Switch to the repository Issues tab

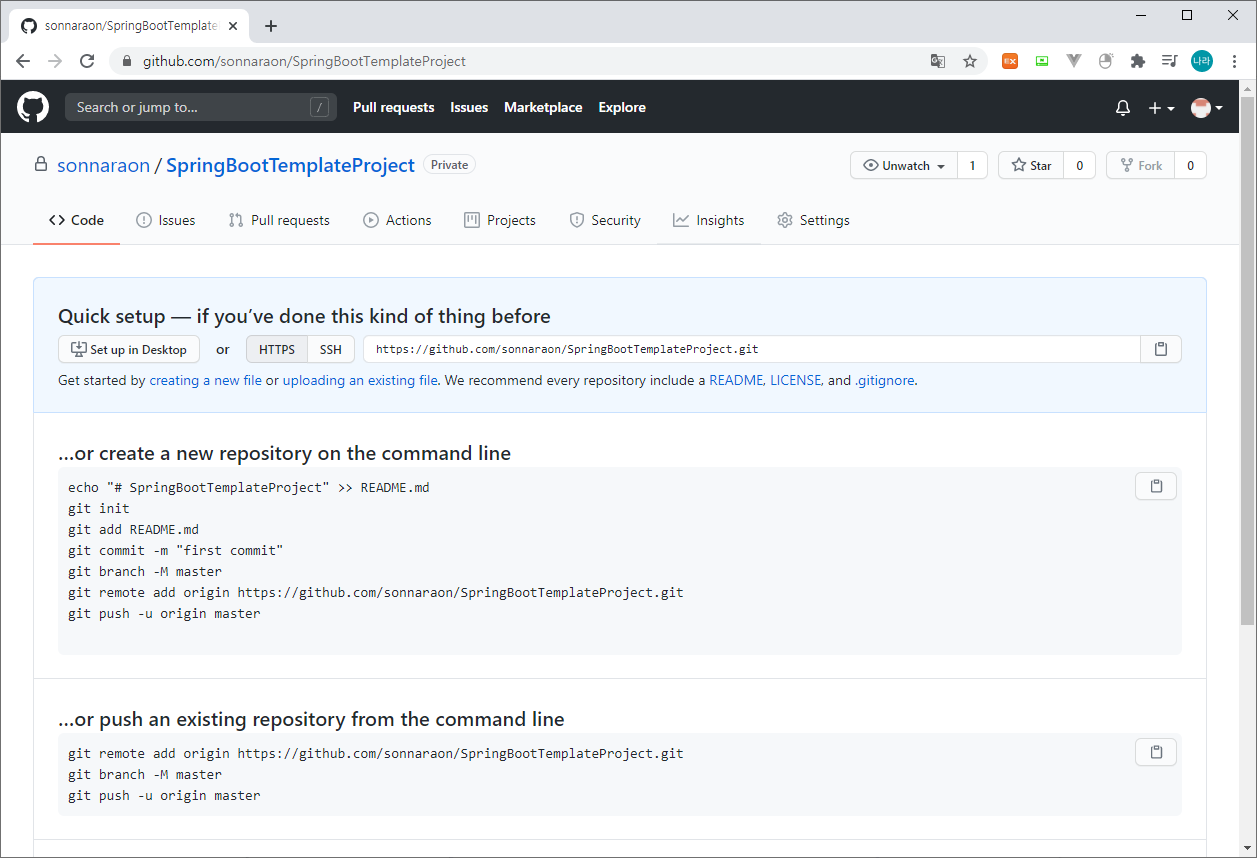166,220
